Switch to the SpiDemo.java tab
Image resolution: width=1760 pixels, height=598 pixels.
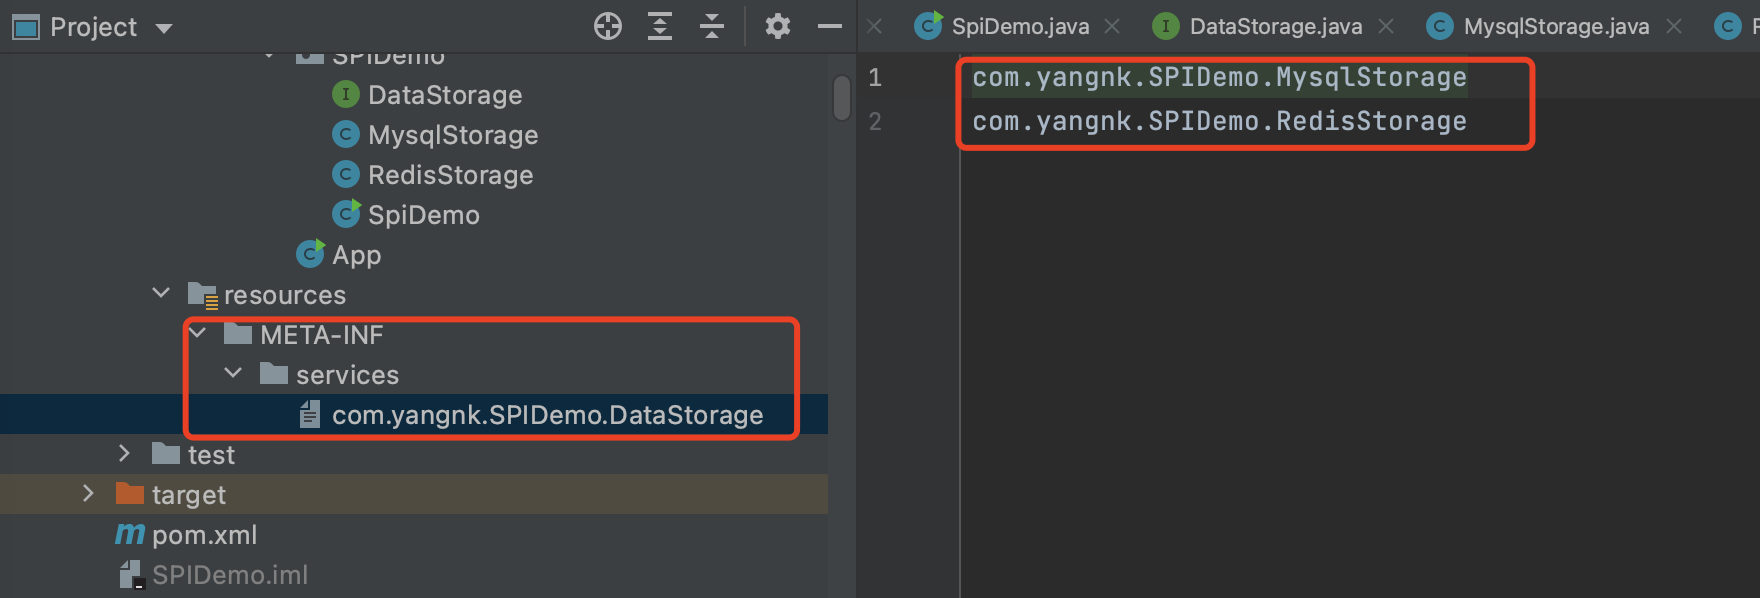click(x=1019, y=27)
